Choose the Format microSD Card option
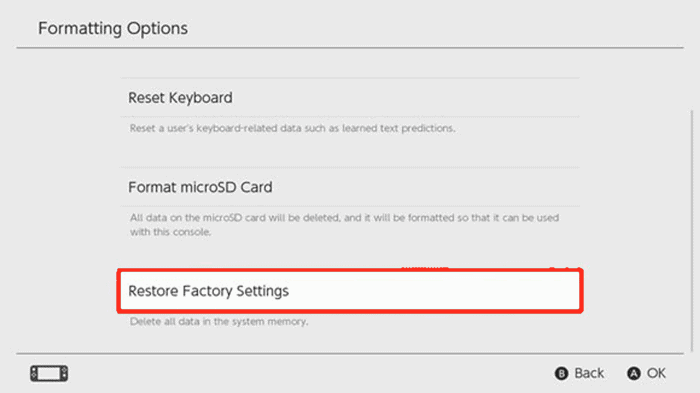This screenshot has height=393, width=700. click(350, 187)
